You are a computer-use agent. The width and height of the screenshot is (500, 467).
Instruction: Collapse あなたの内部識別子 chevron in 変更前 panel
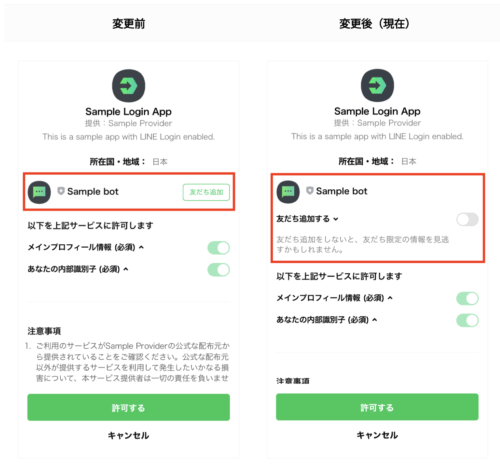point(126,269)
